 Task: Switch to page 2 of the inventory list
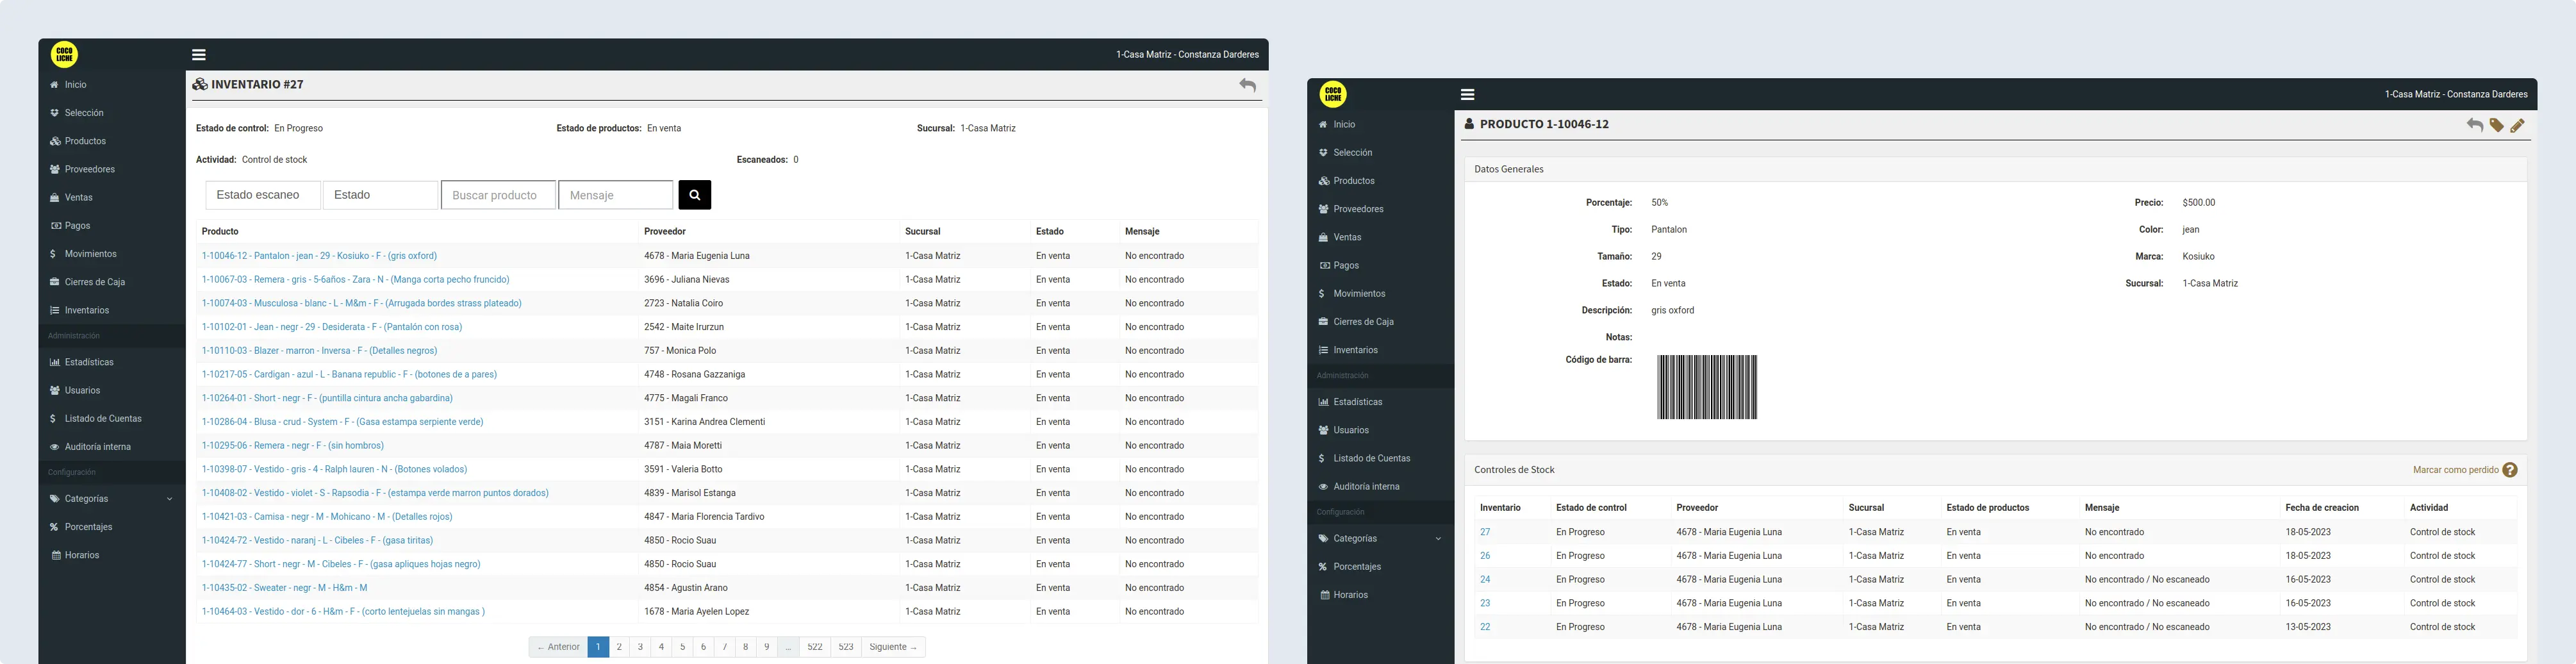(x=619, y=646)
